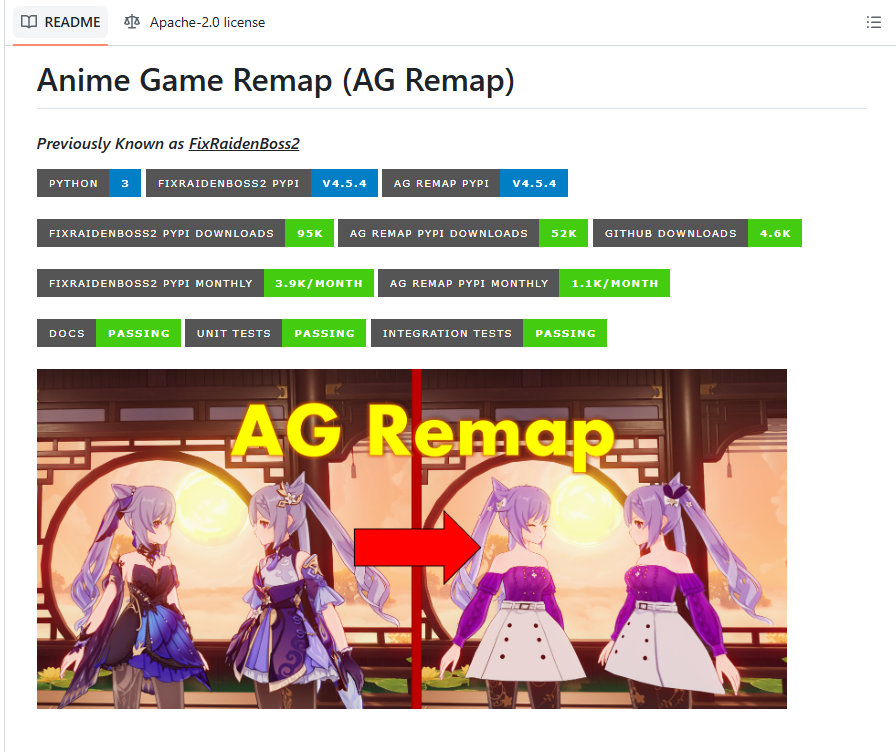Click the license scale icon
The width and height of the screenshot is (896, 752).
click(132, 22)
